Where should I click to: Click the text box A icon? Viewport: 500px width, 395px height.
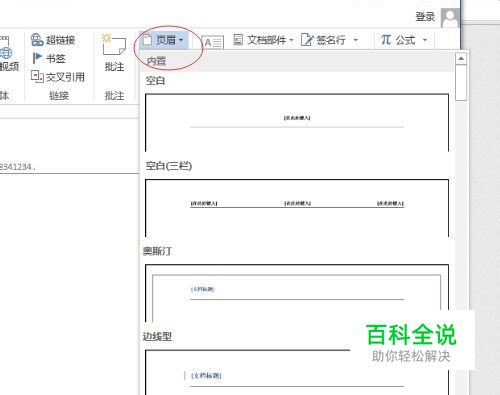[212, 42]
